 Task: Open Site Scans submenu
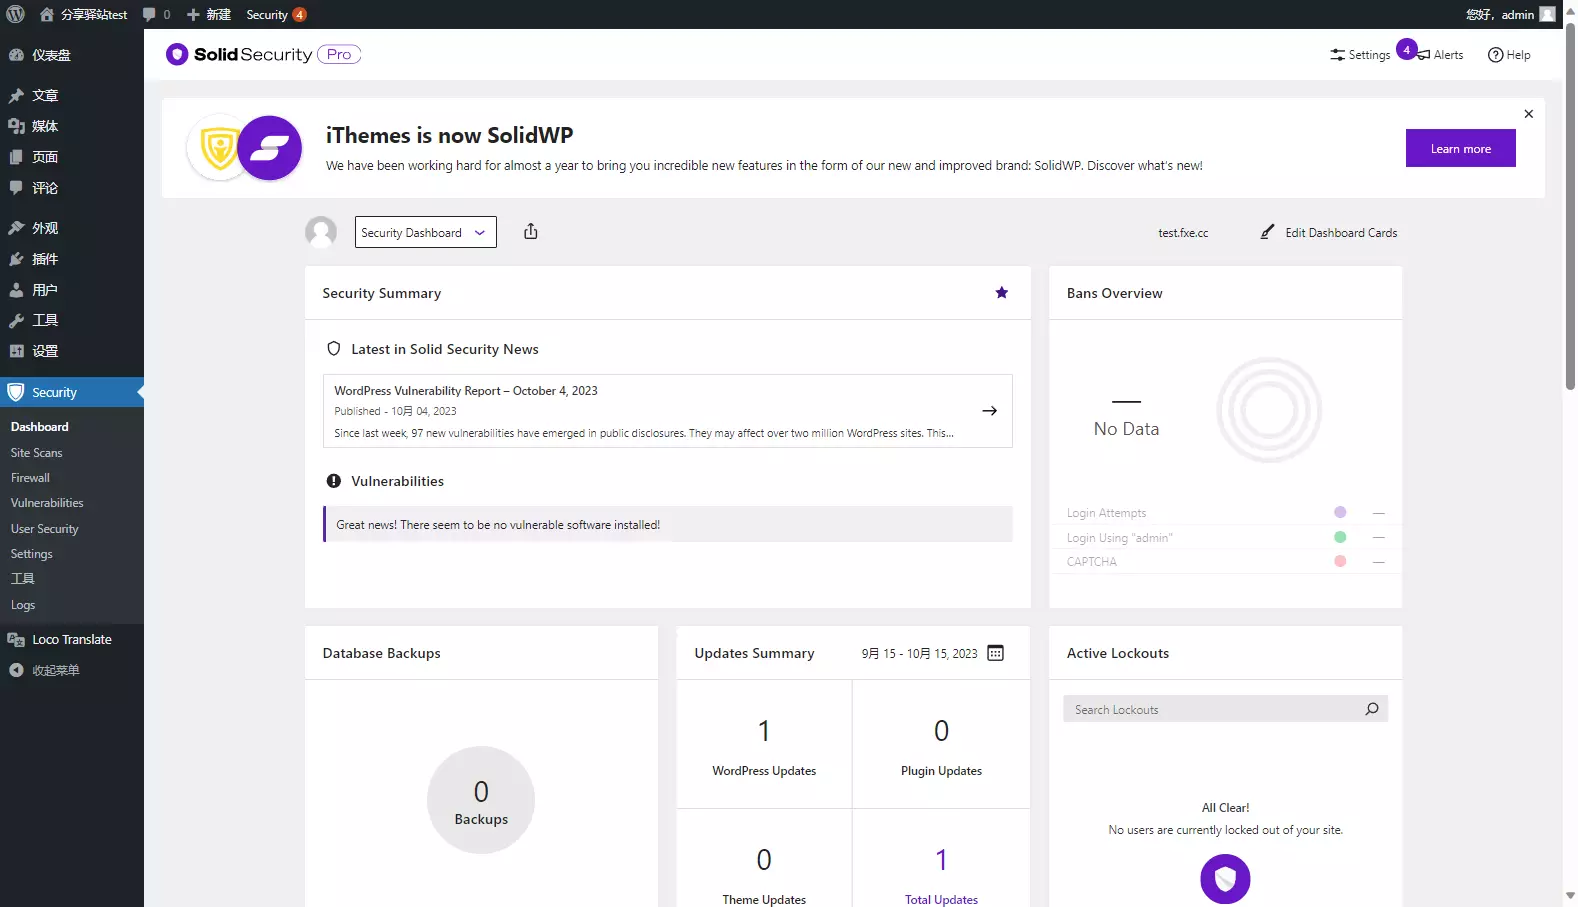37,453
